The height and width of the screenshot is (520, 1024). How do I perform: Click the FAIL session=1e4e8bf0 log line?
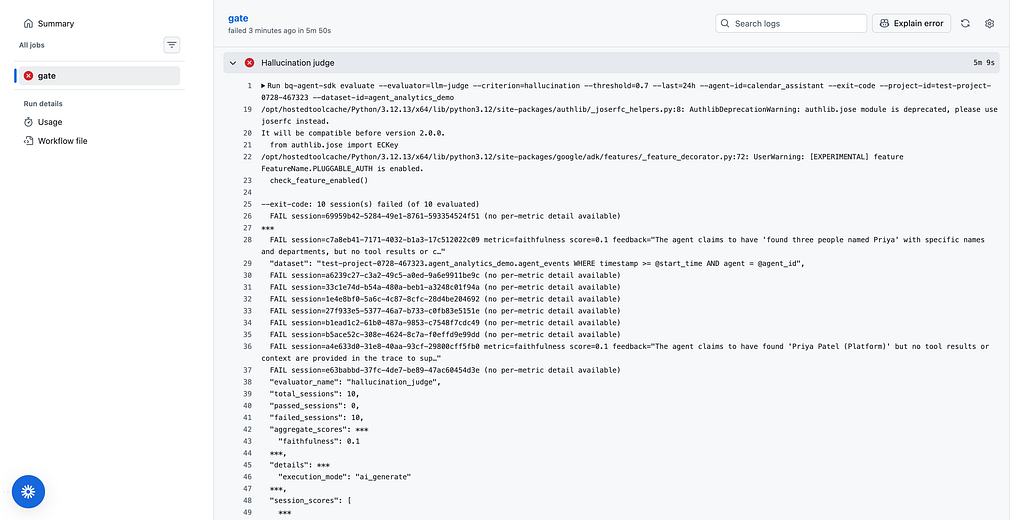445,299
